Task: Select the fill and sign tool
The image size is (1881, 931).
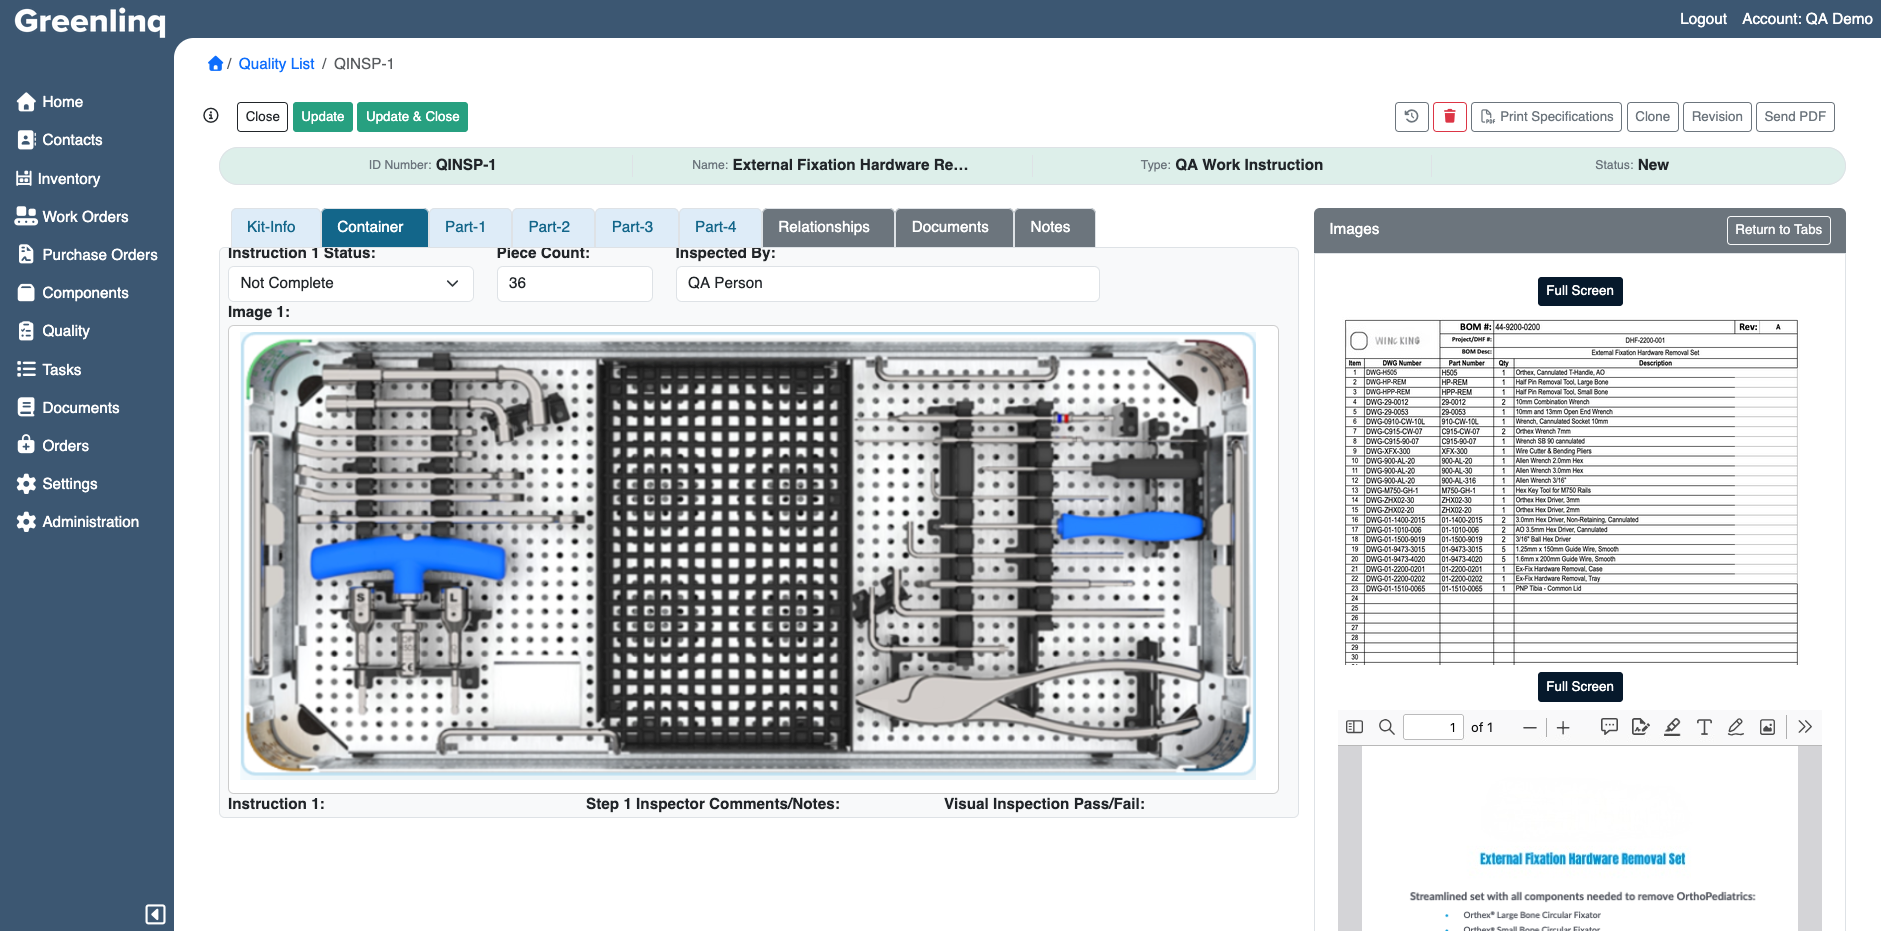Action: (x=1640, y=727)
